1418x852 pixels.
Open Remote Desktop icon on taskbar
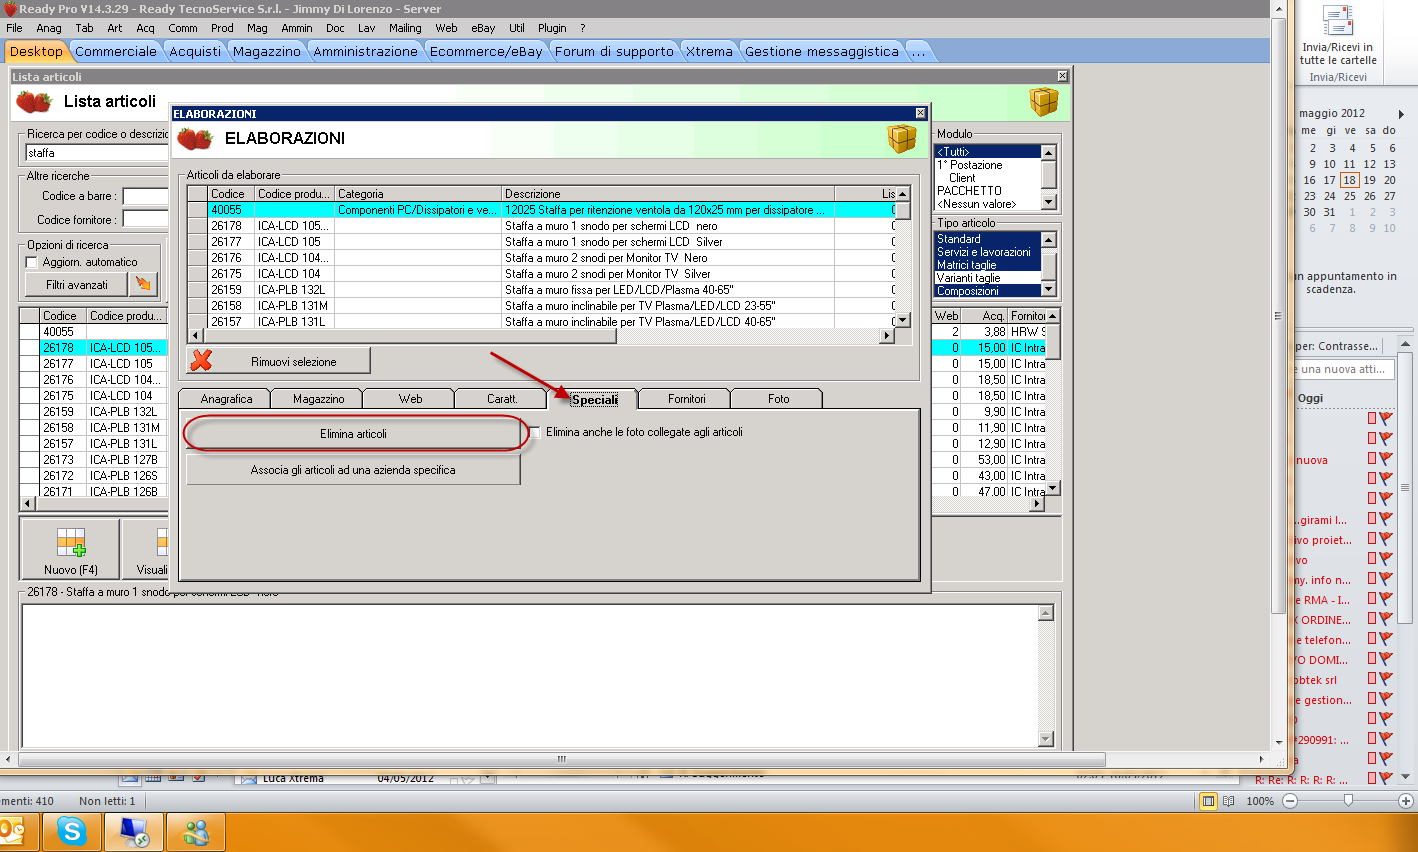point(133,831)
